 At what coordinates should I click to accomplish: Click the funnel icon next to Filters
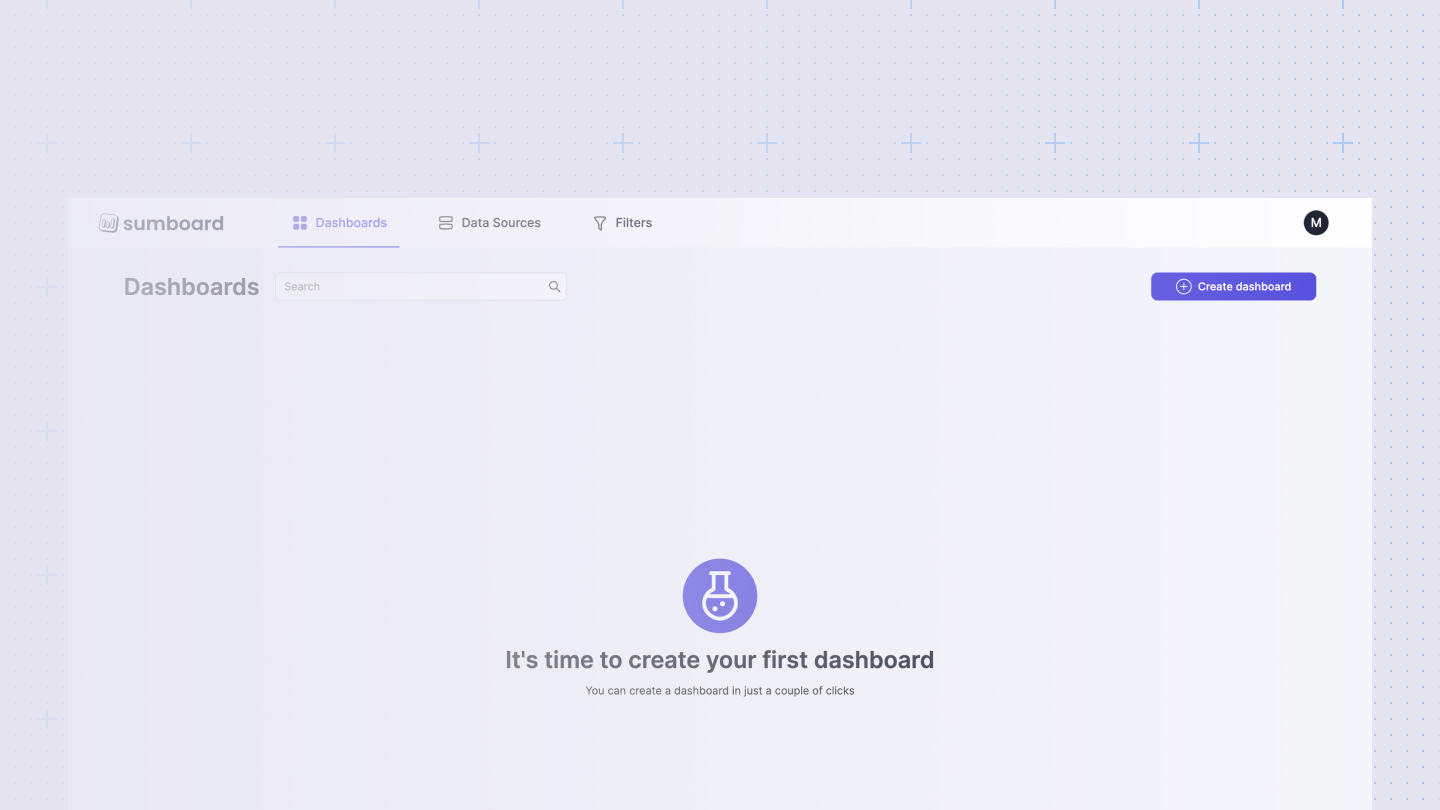pos(600,222)
